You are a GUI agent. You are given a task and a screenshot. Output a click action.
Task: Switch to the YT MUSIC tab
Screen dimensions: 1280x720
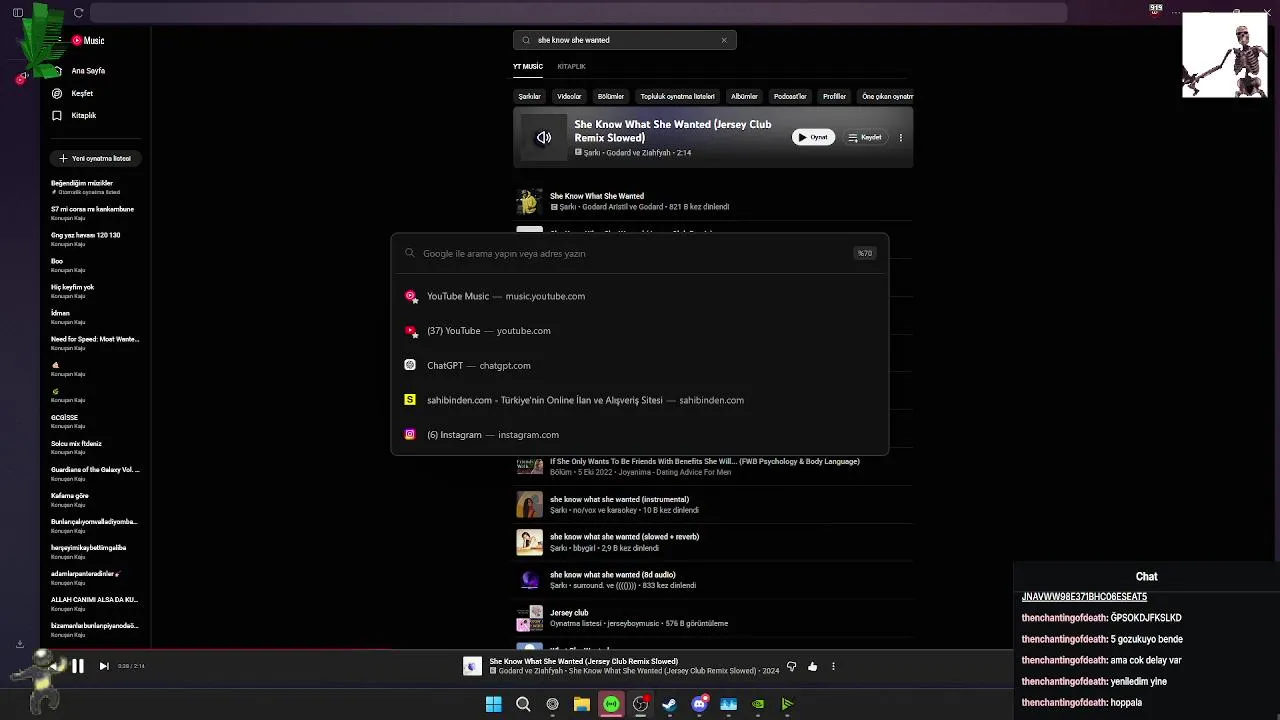coord(528,66)
